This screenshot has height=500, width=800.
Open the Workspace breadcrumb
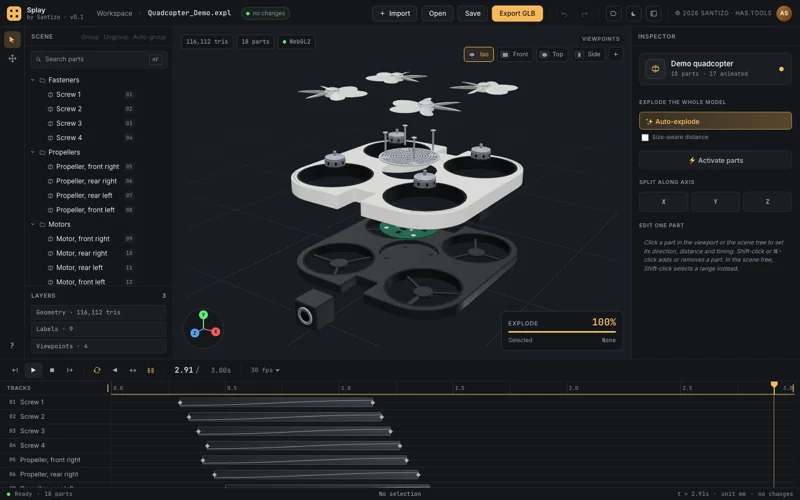coord(114,13)
